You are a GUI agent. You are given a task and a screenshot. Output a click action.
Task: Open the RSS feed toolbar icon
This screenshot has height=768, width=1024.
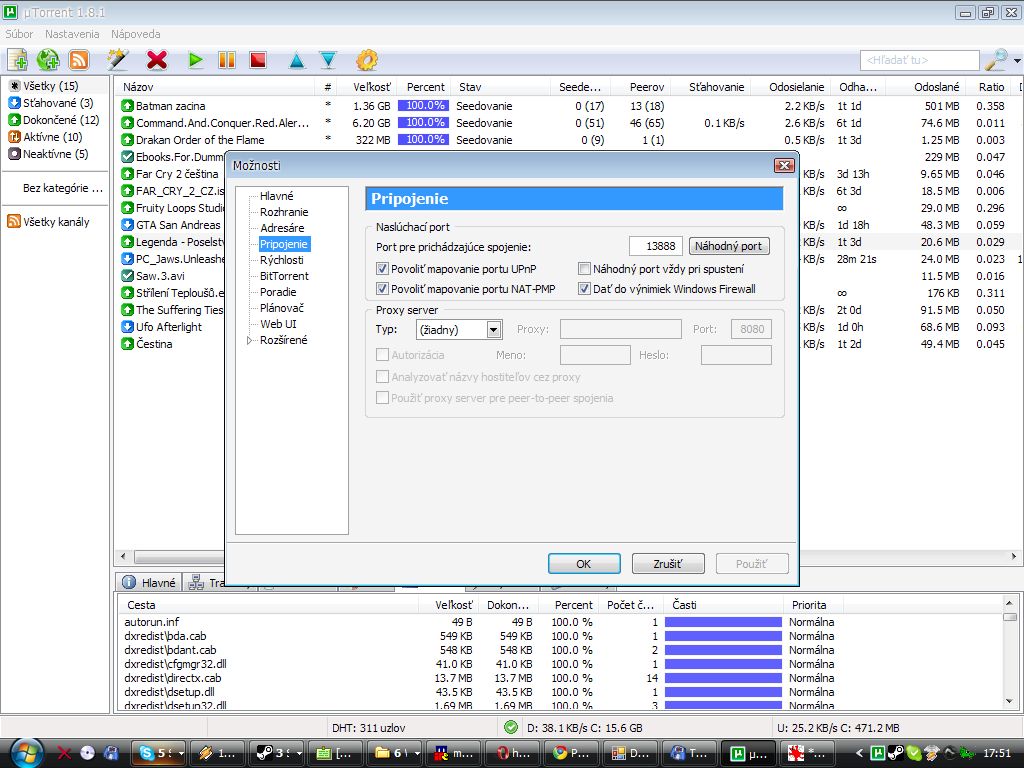tap(79, 60)
